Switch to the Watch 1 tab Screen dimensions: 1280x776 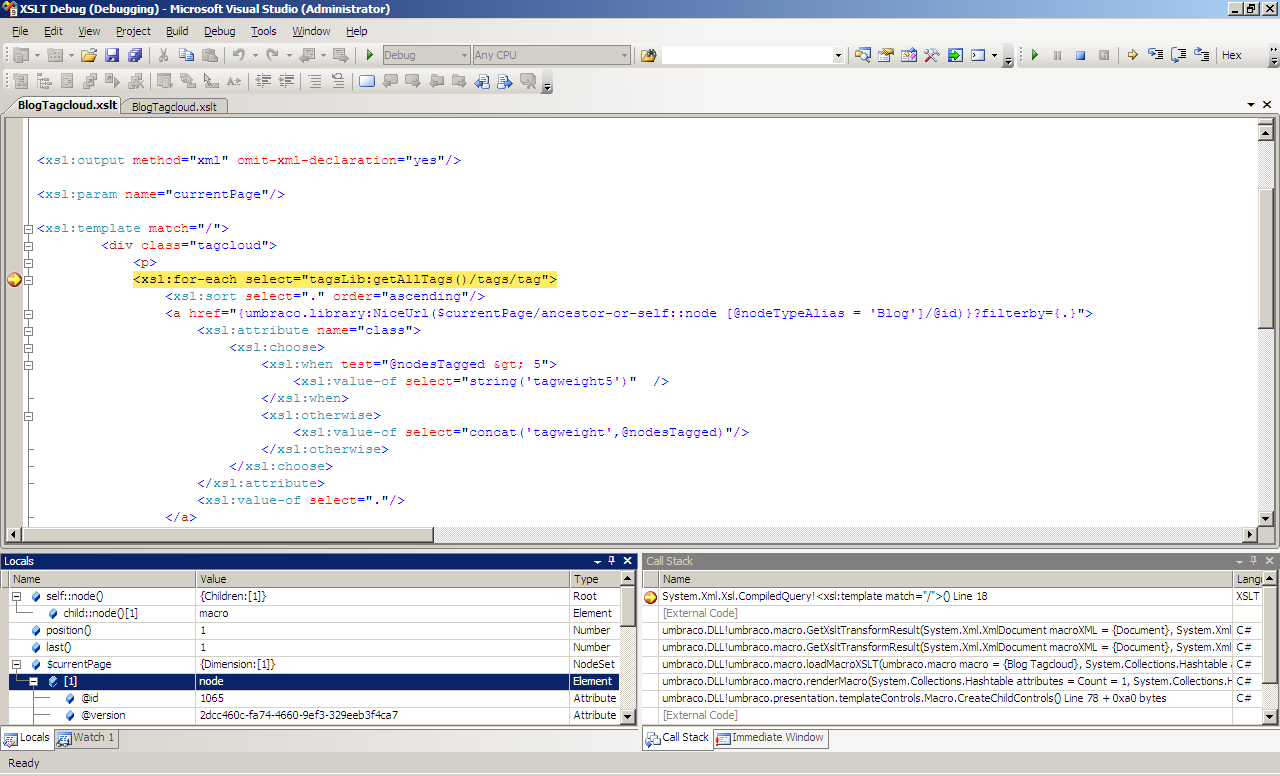(x=87, y=738)
